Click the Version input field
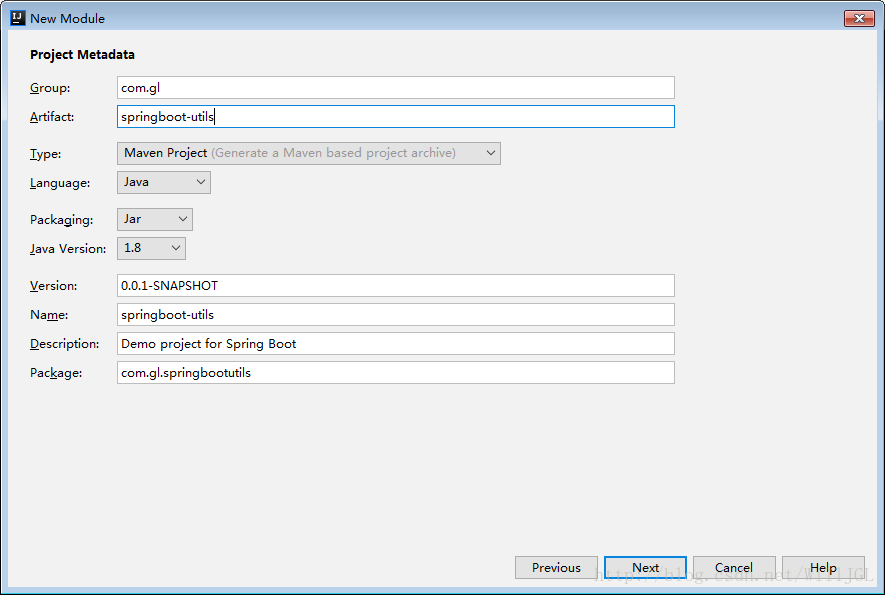The width and height of the screenshot is (885, 595). [395, 286]
